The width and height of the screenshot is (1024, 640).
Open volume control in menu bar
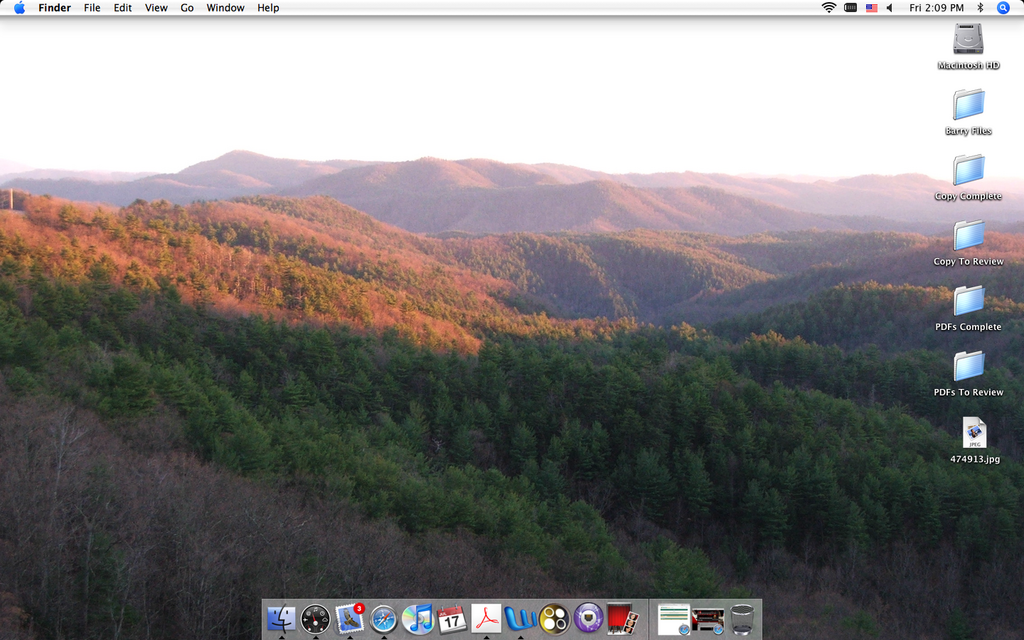coord(889,8)
